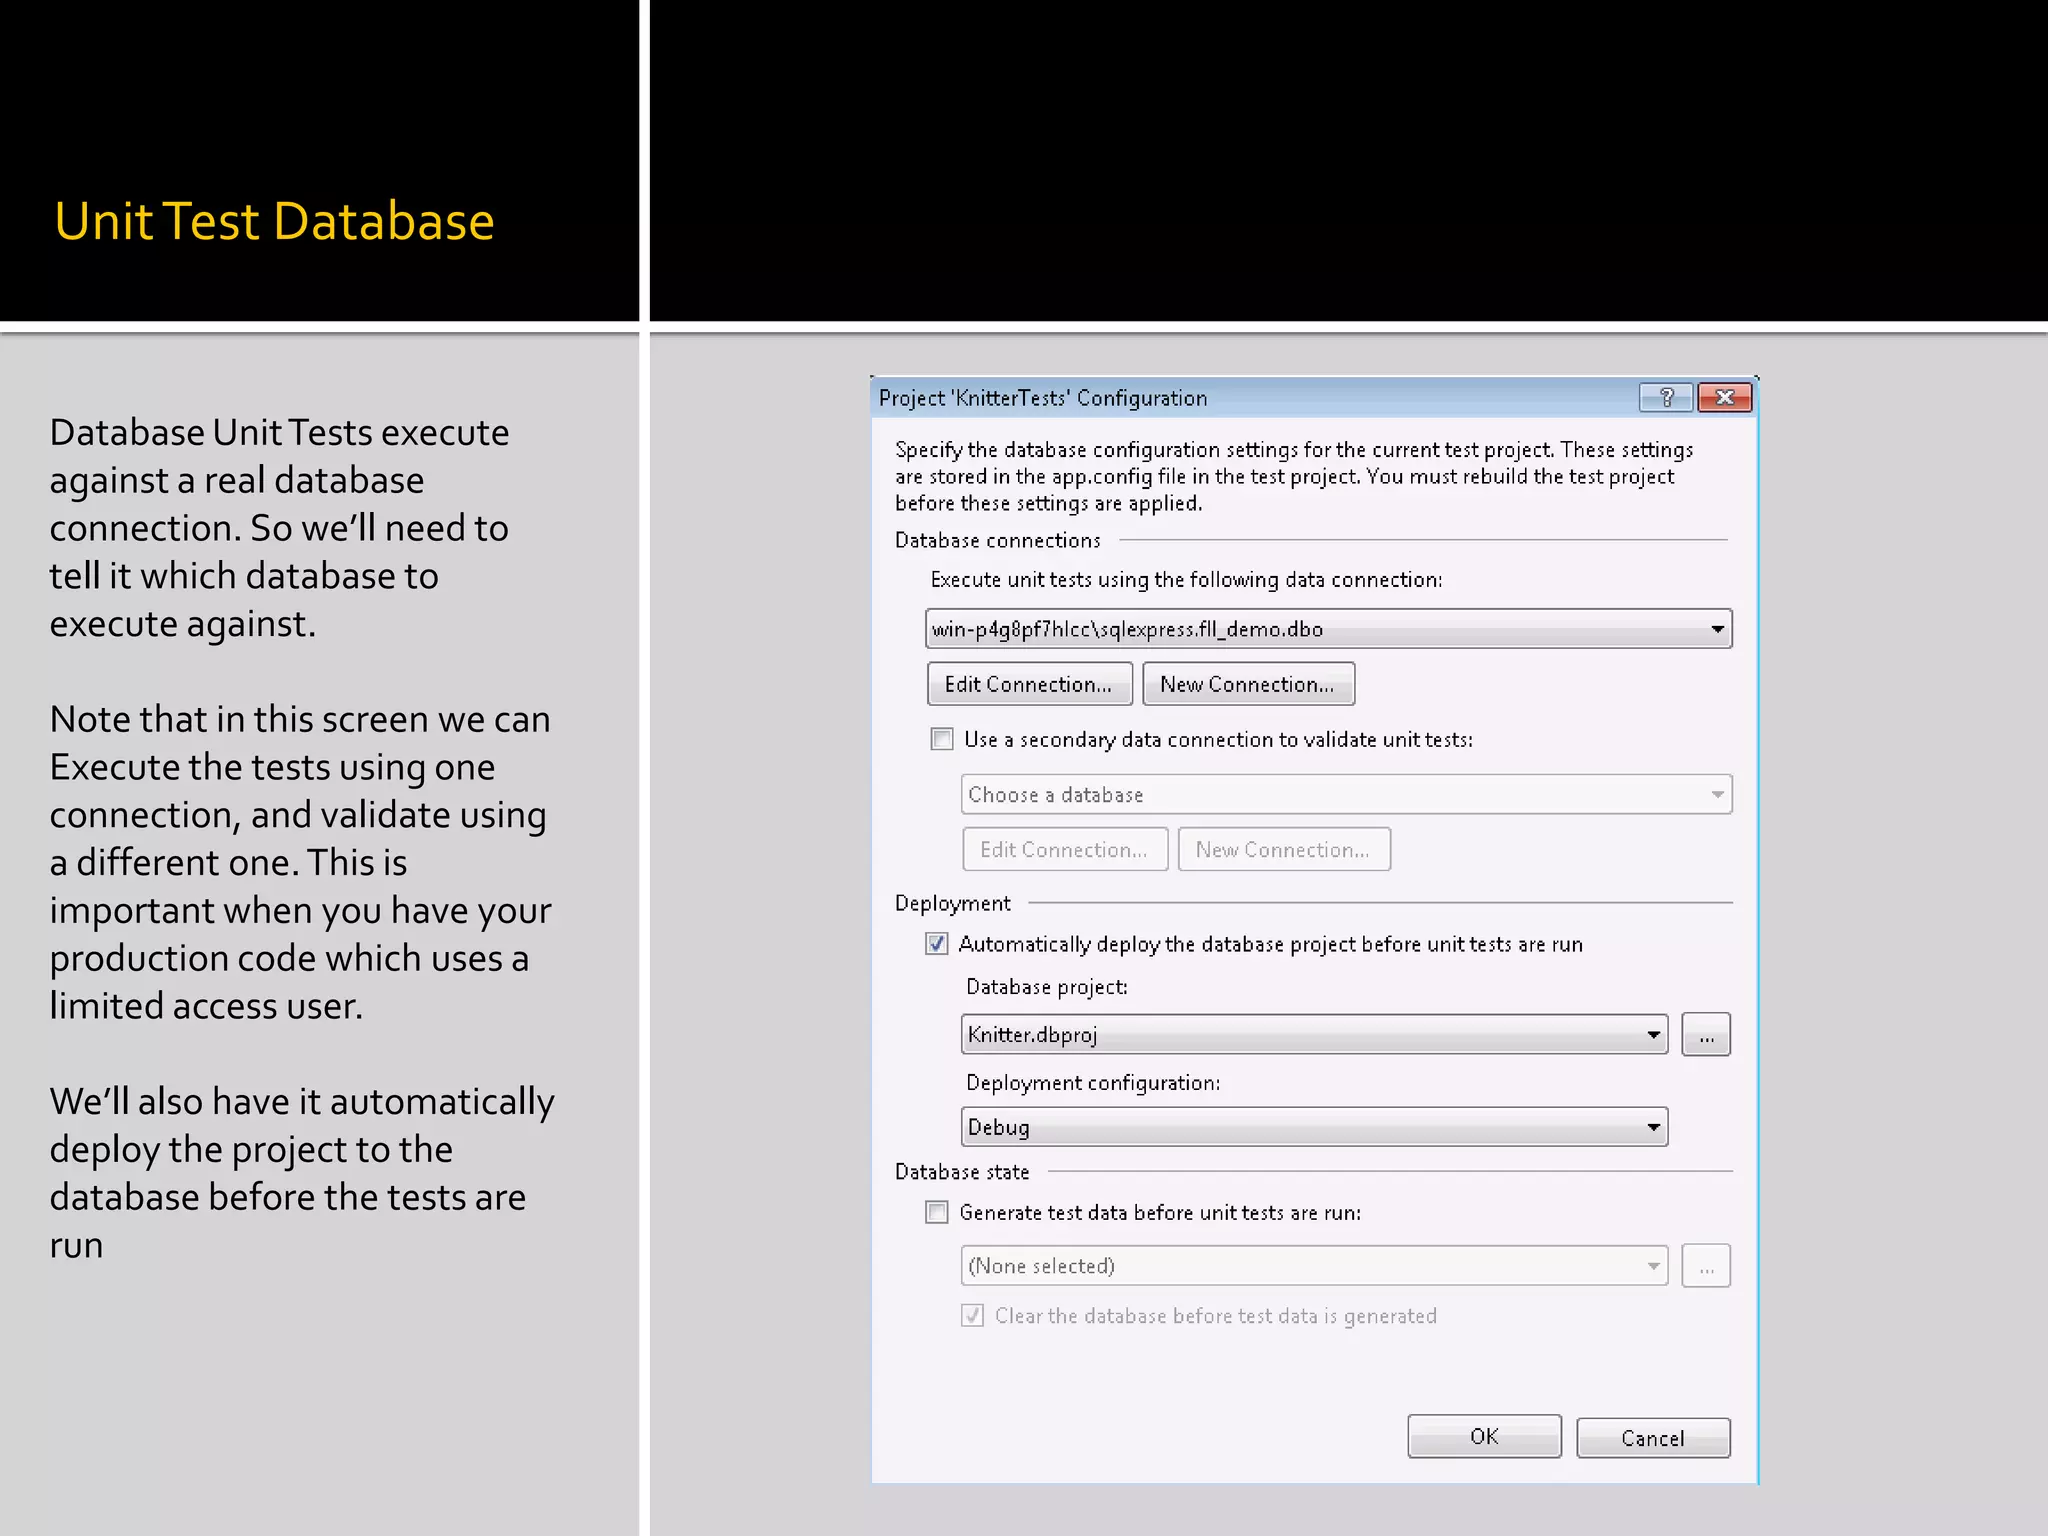Open the Knitter.dbproj database project dropdown

pyautogui.click(x=1314, y=1034)
